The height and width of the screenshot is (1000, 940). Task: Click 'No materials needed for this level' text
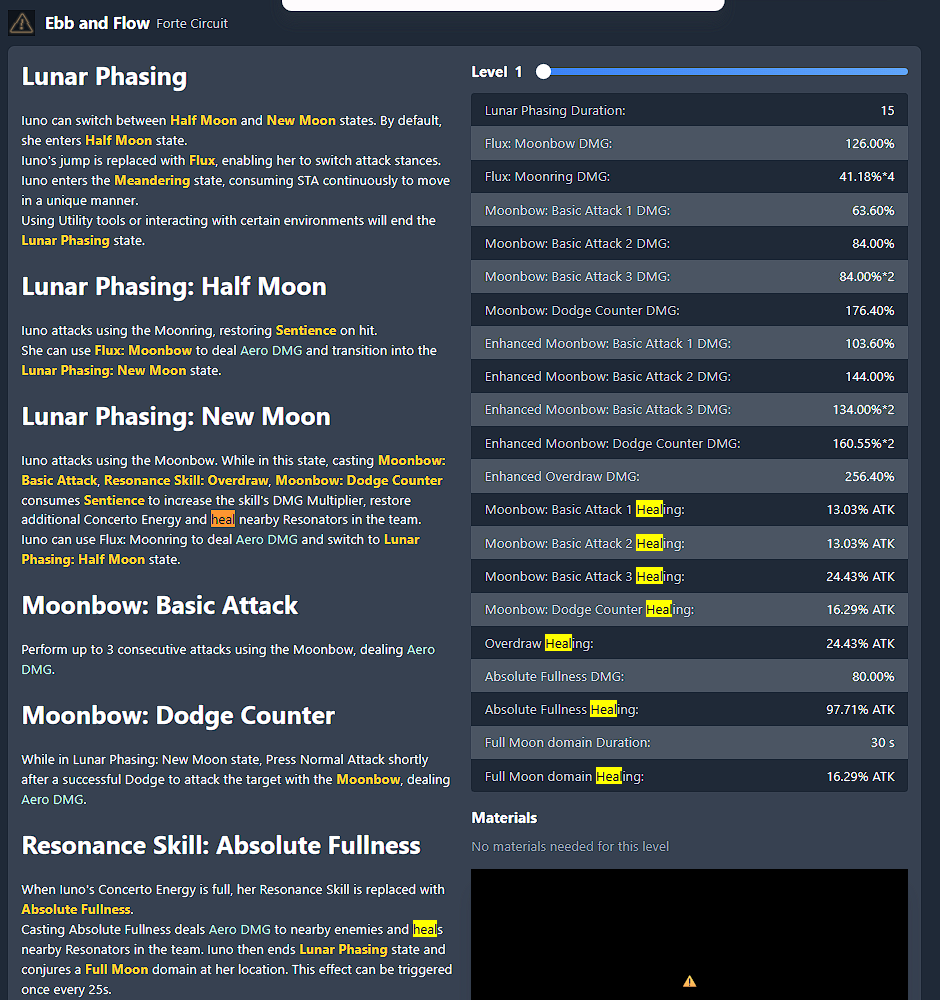[x=570, y=846]
